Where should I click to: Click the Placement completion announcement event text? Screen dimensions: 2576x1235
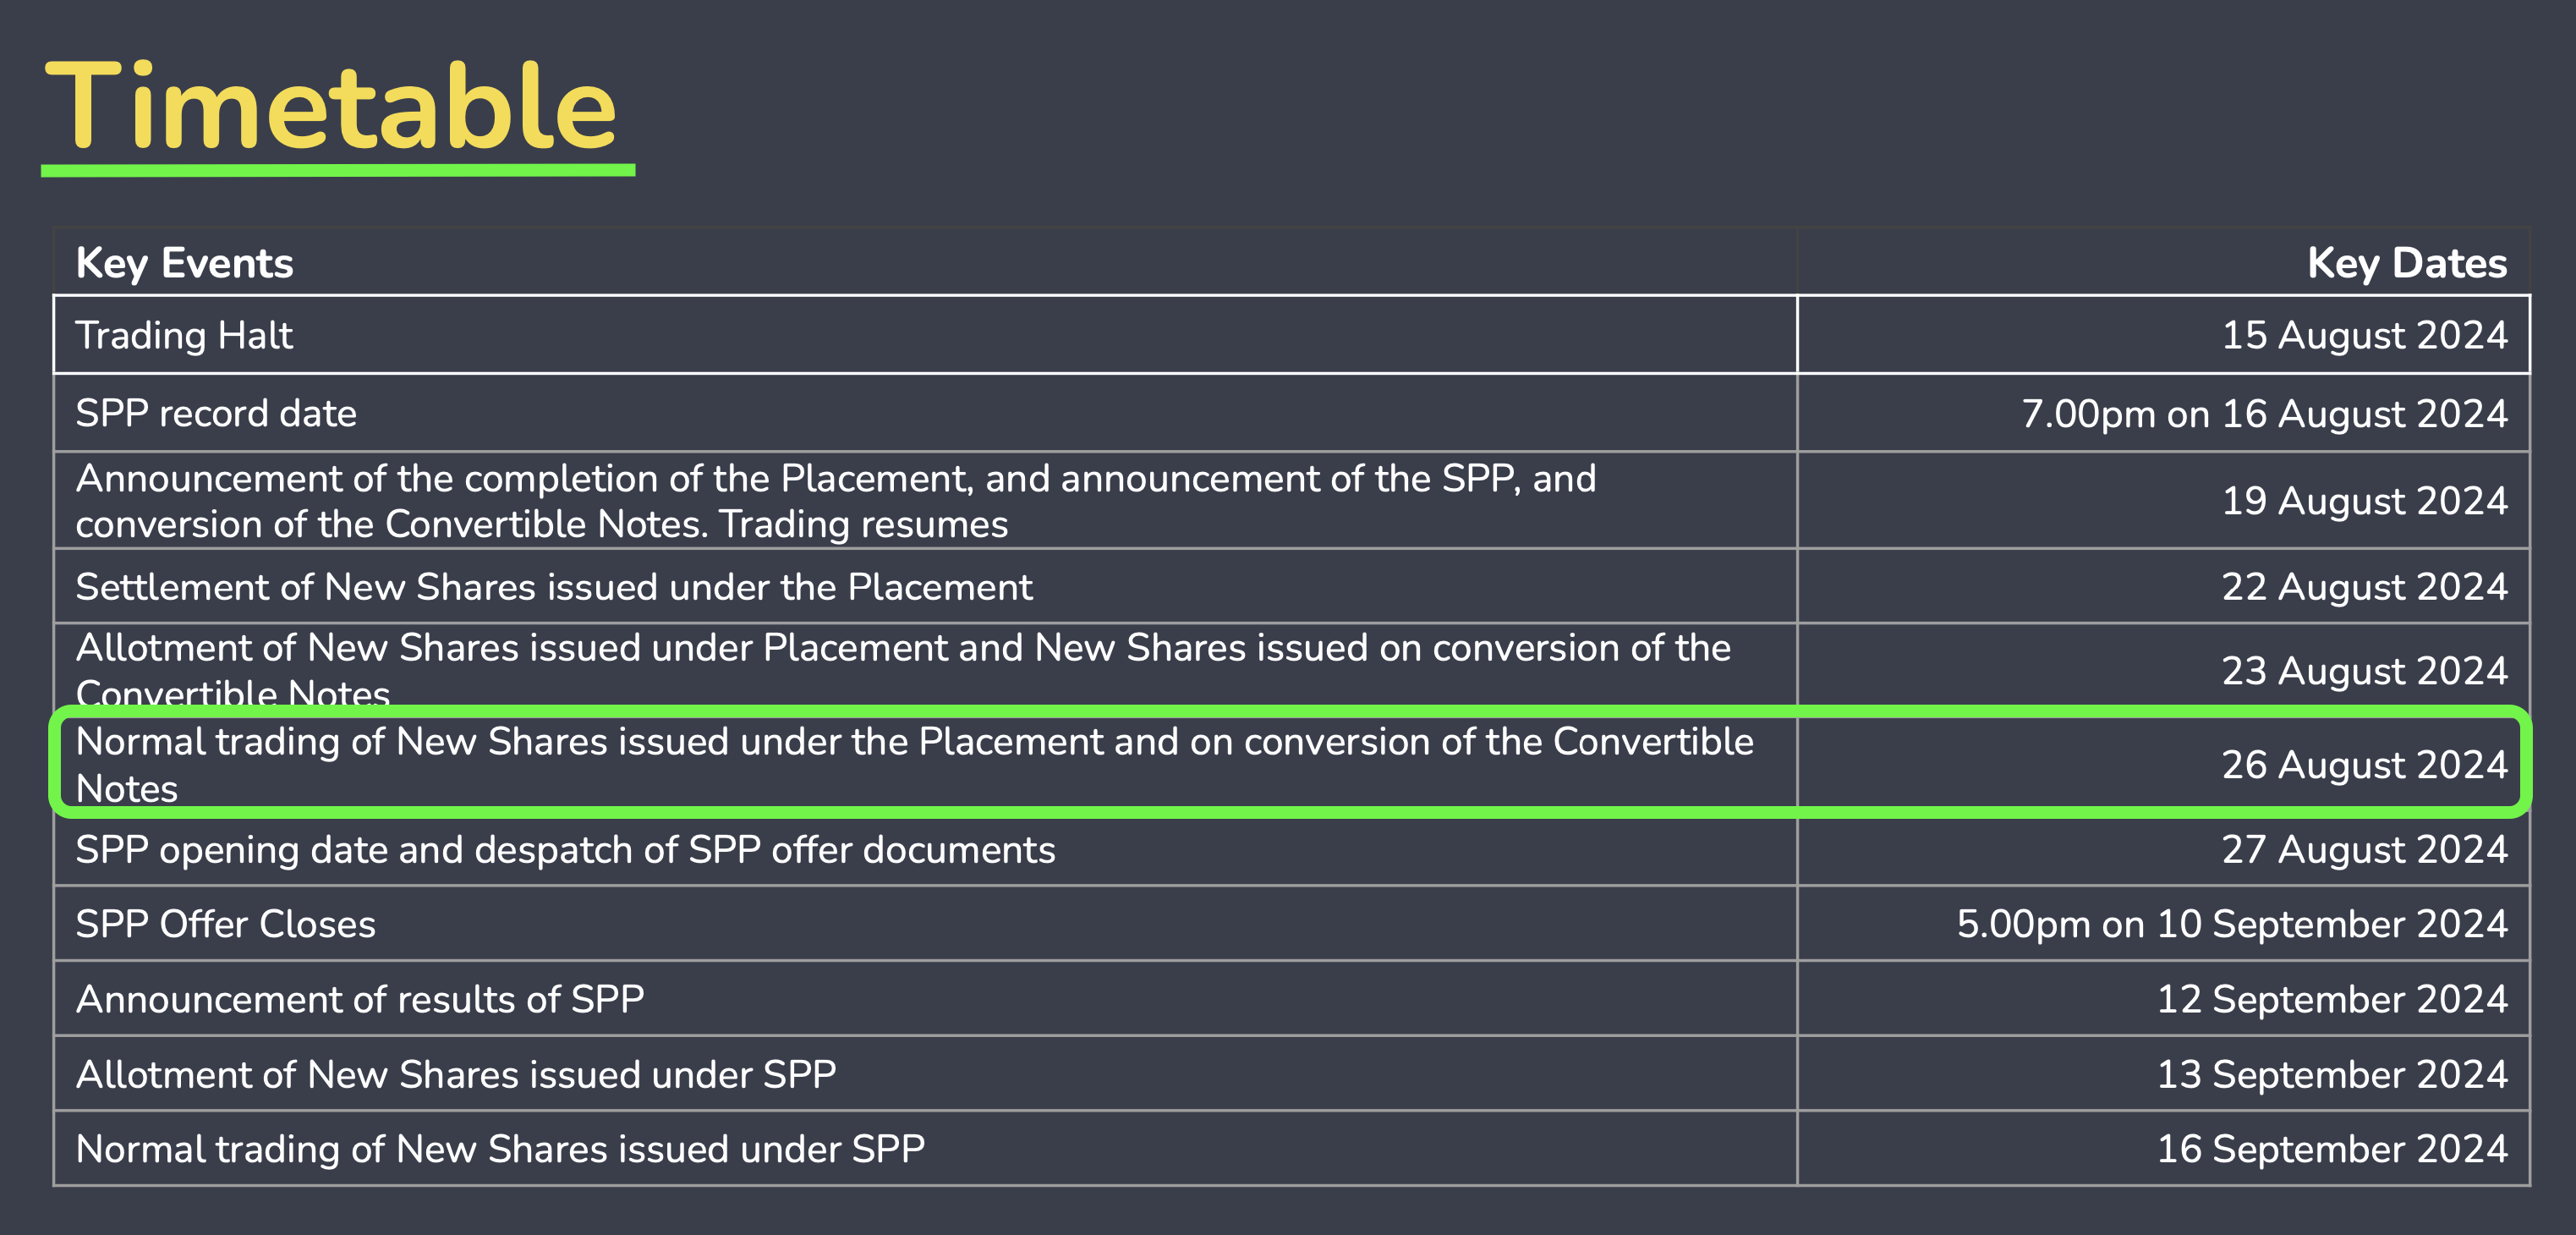(836, 501)
